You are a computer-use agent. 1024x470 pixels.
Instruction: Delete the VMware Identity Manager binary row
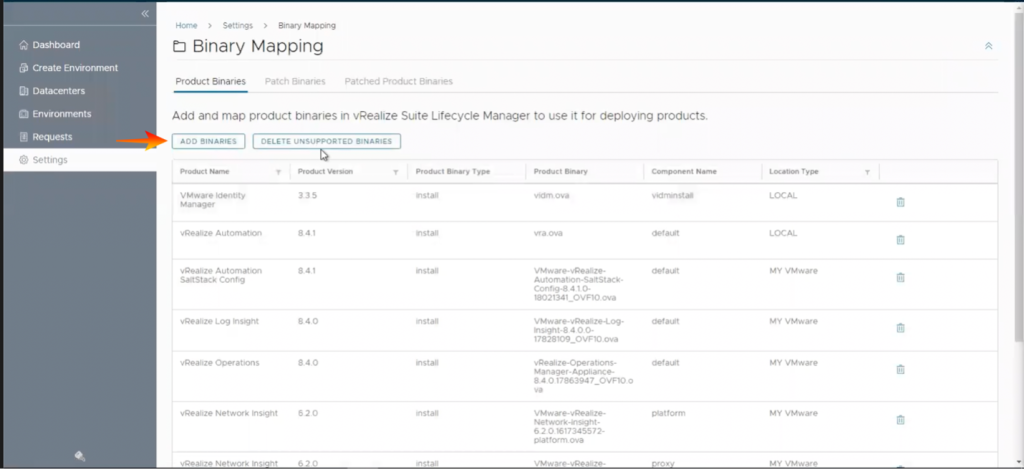(900, 202)
